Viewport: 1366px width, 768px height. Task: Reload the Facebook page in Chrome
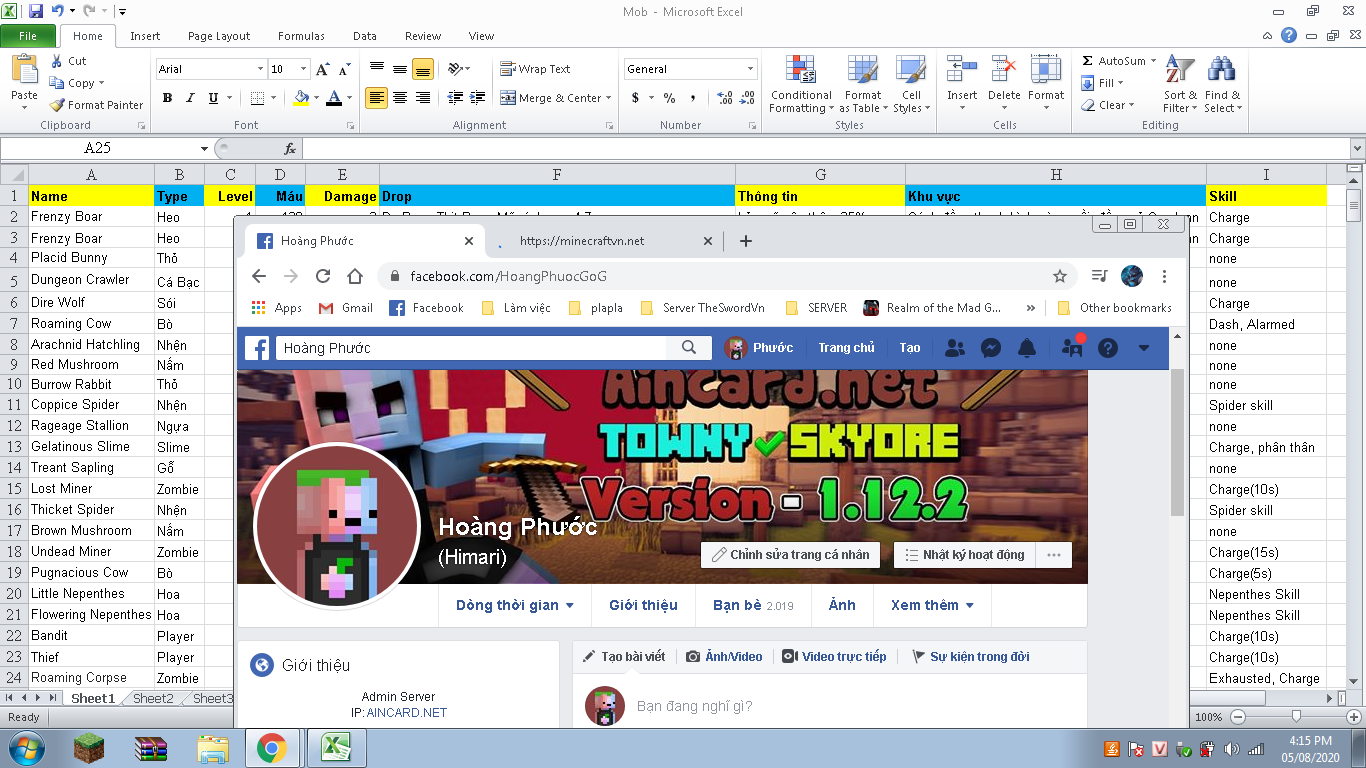coord(322,276)
